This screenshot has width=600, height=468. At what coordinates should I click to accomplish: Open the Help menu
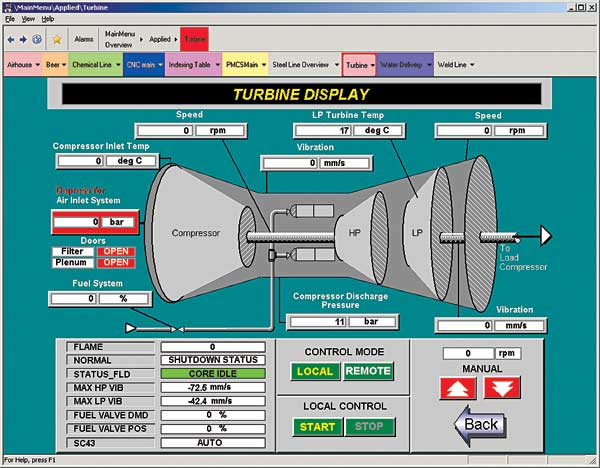48,19
